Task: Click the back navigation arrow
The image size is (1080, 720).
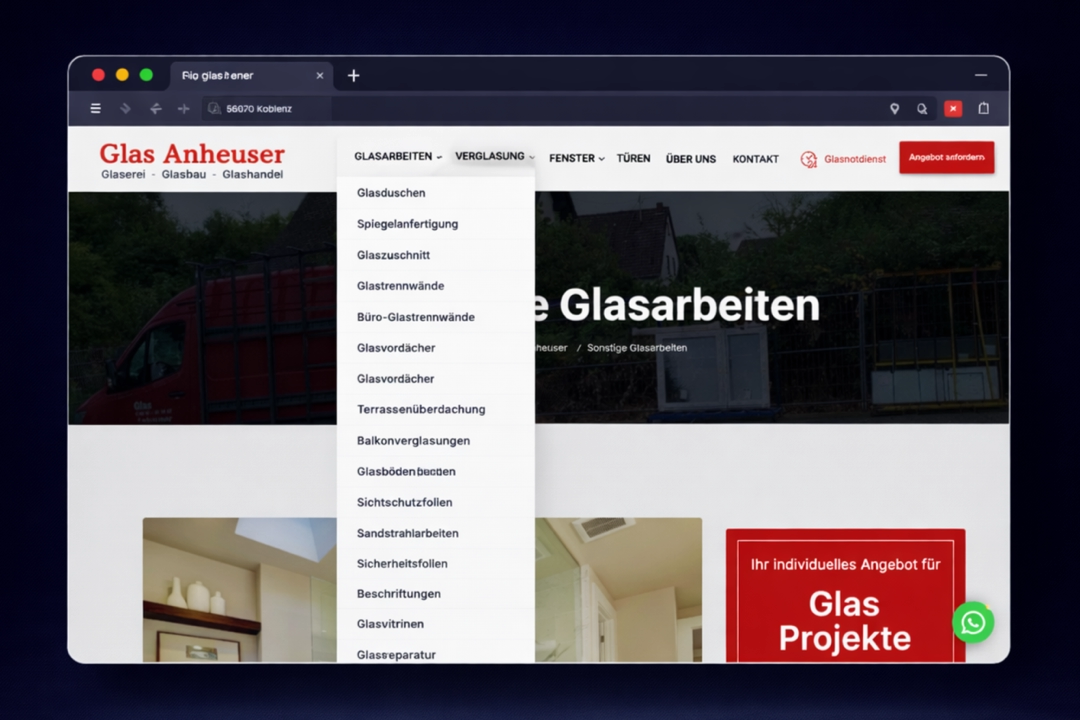Action: (x=155, y=108)
